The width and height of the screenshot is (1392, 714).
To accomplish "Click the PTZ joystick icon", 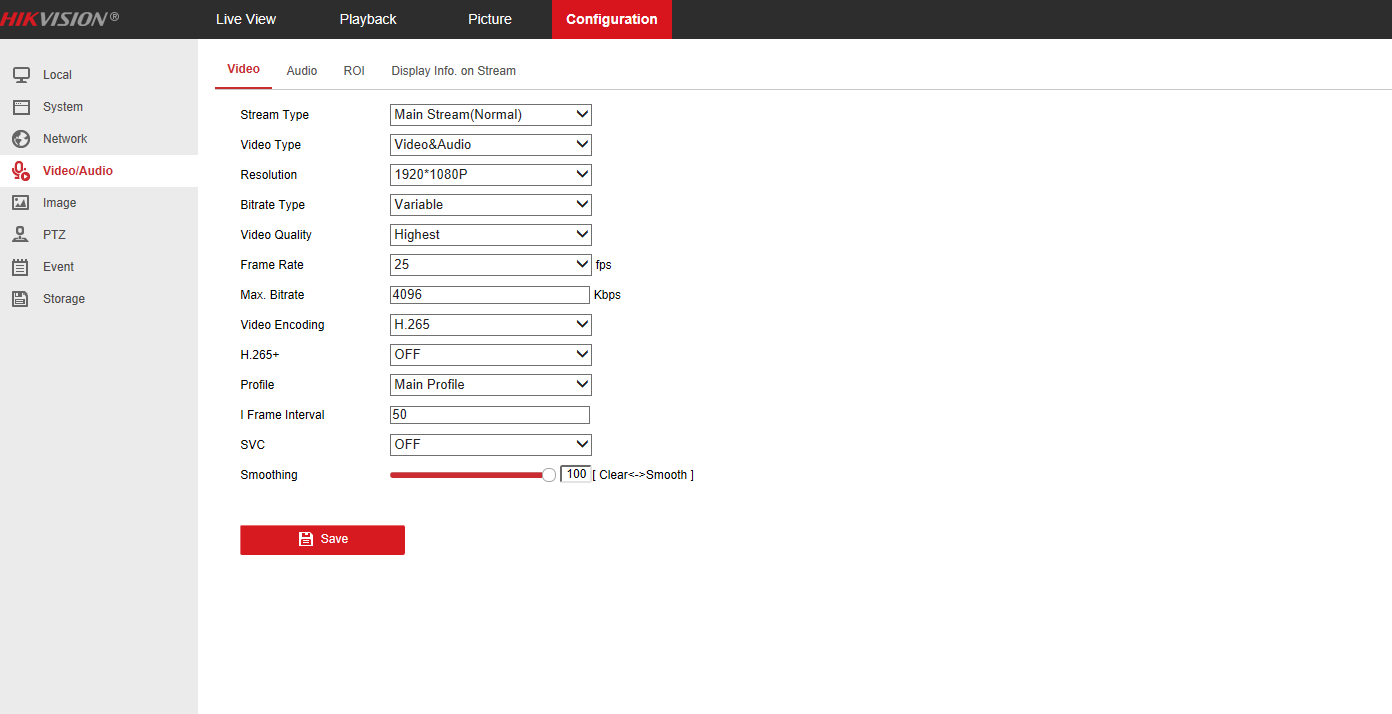I will [x=21, y=235].
